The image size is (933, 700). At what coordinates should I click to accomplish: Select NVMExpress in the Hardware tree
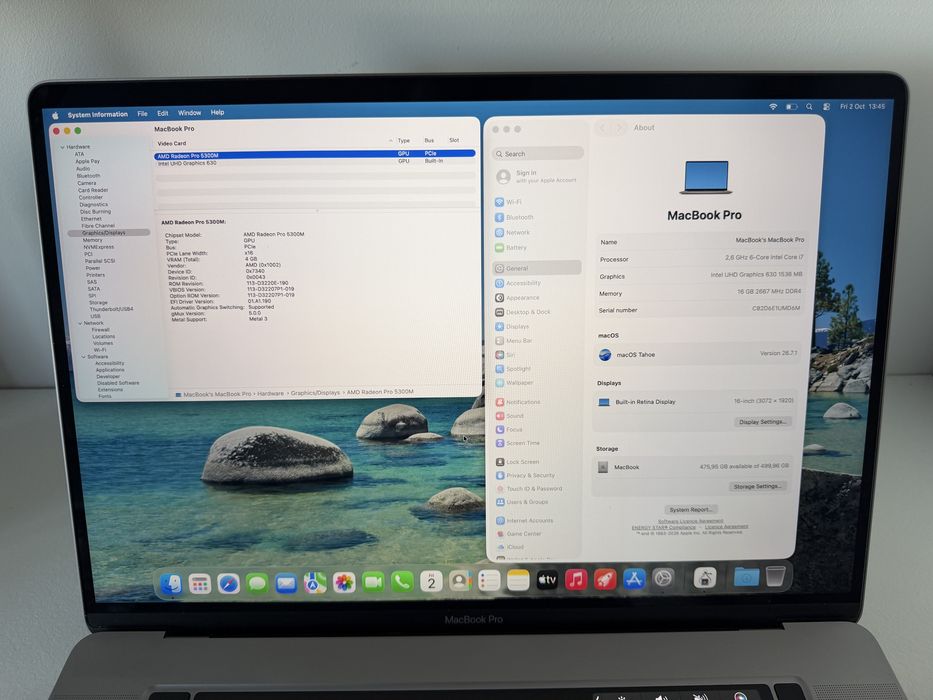(98, 247)
